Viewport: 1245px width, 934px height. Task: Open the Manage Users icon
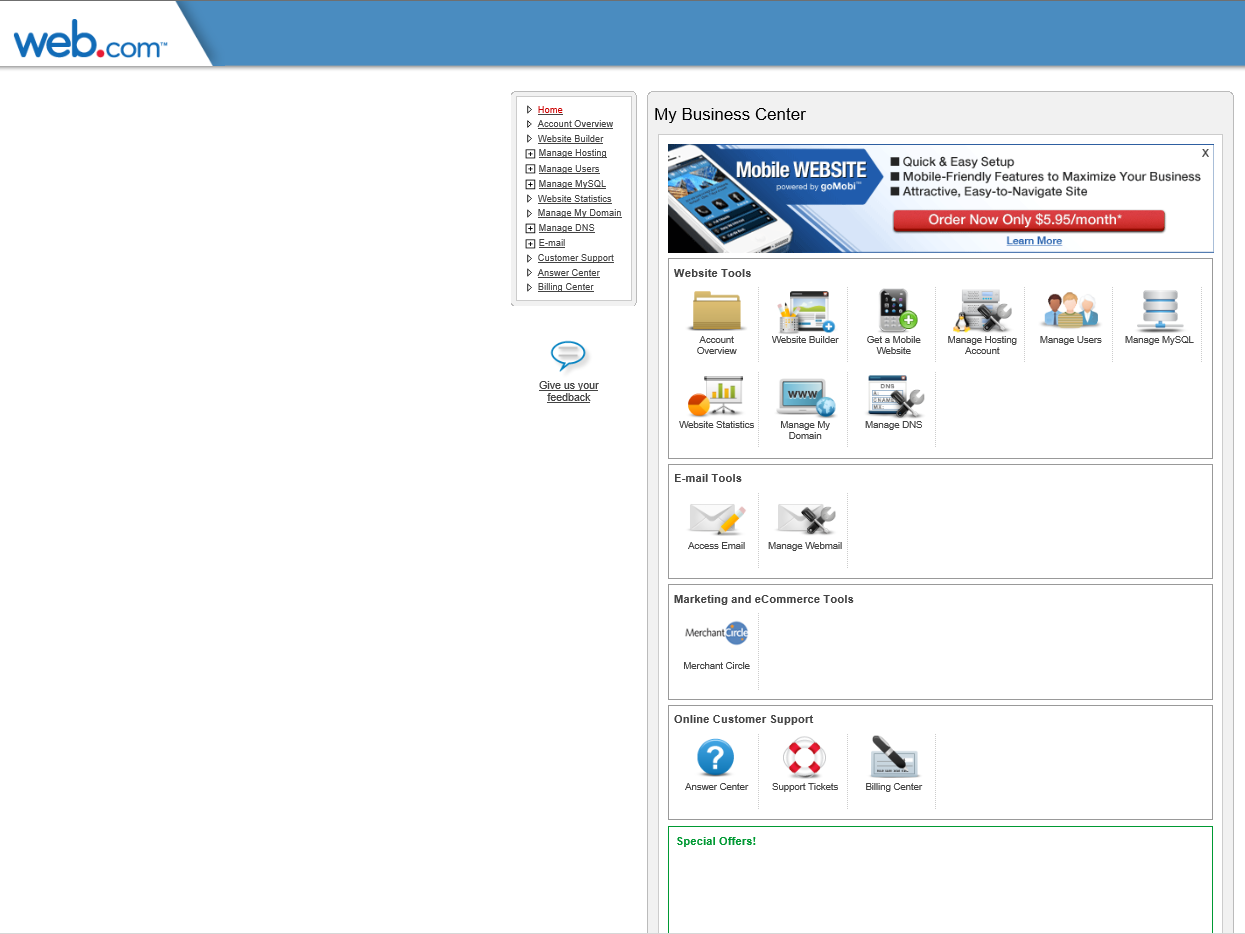point(1070,311)
